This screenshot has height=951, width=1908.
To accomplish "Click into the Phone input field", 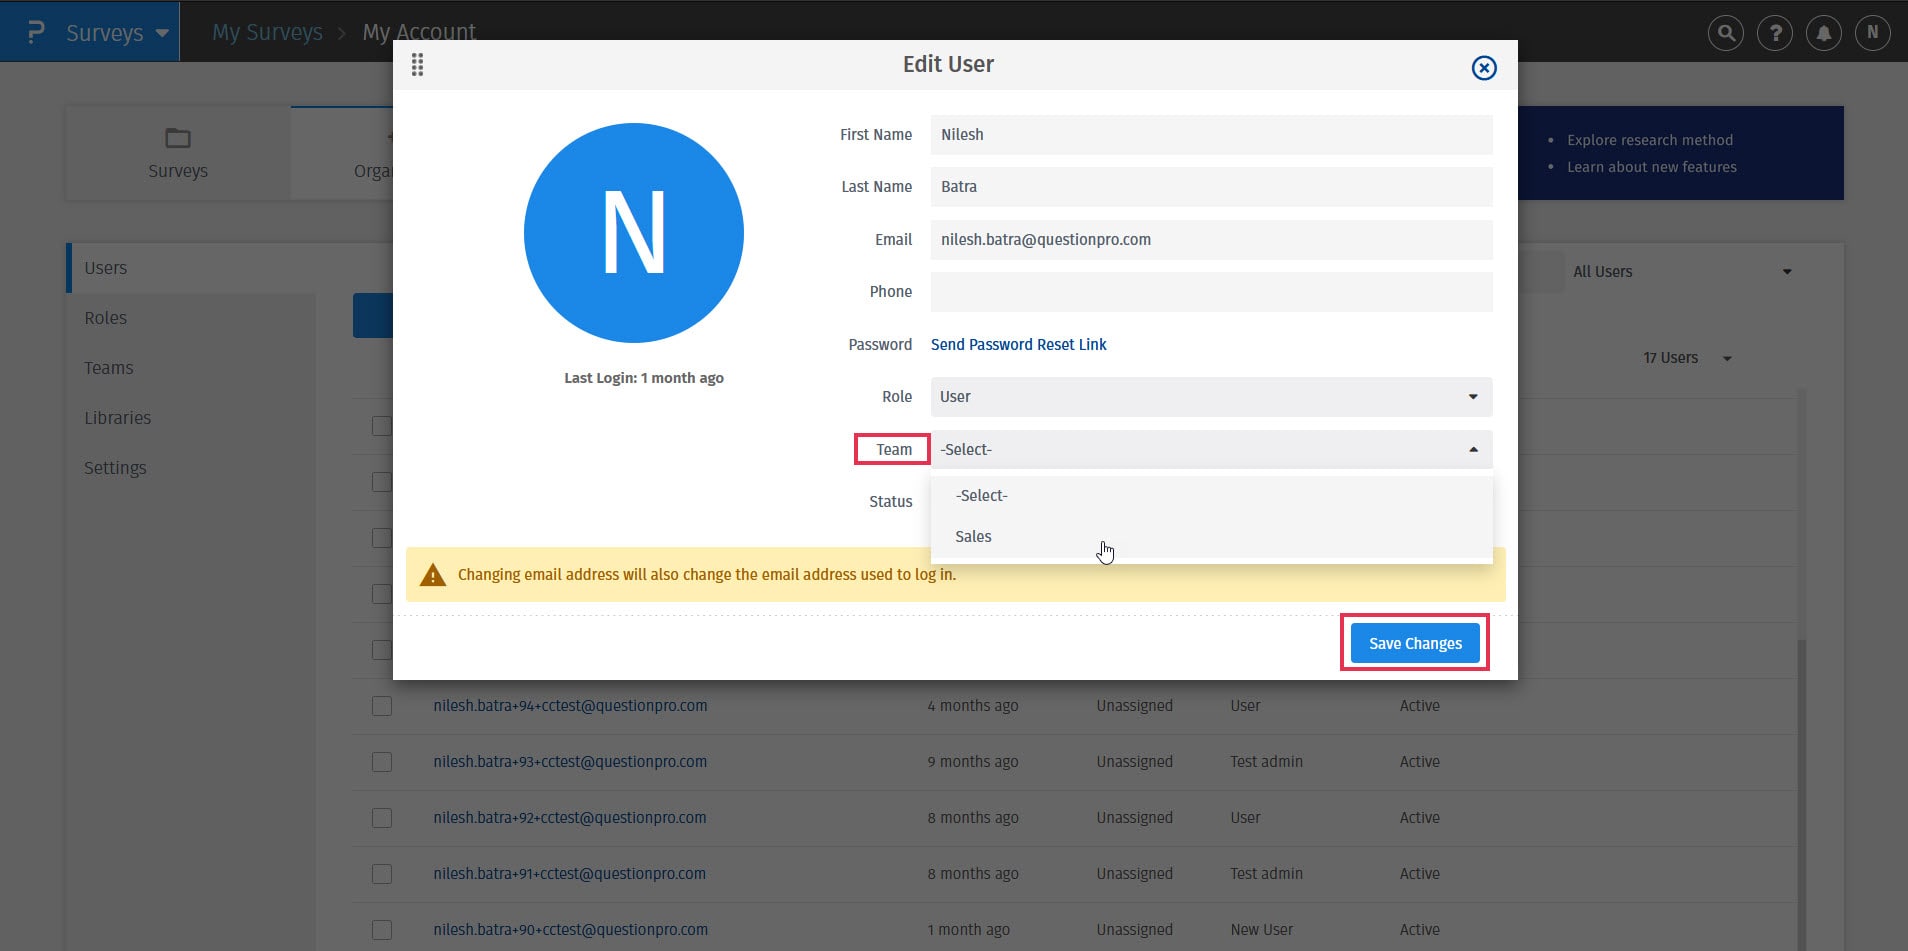I will [x=1210, y=292].
